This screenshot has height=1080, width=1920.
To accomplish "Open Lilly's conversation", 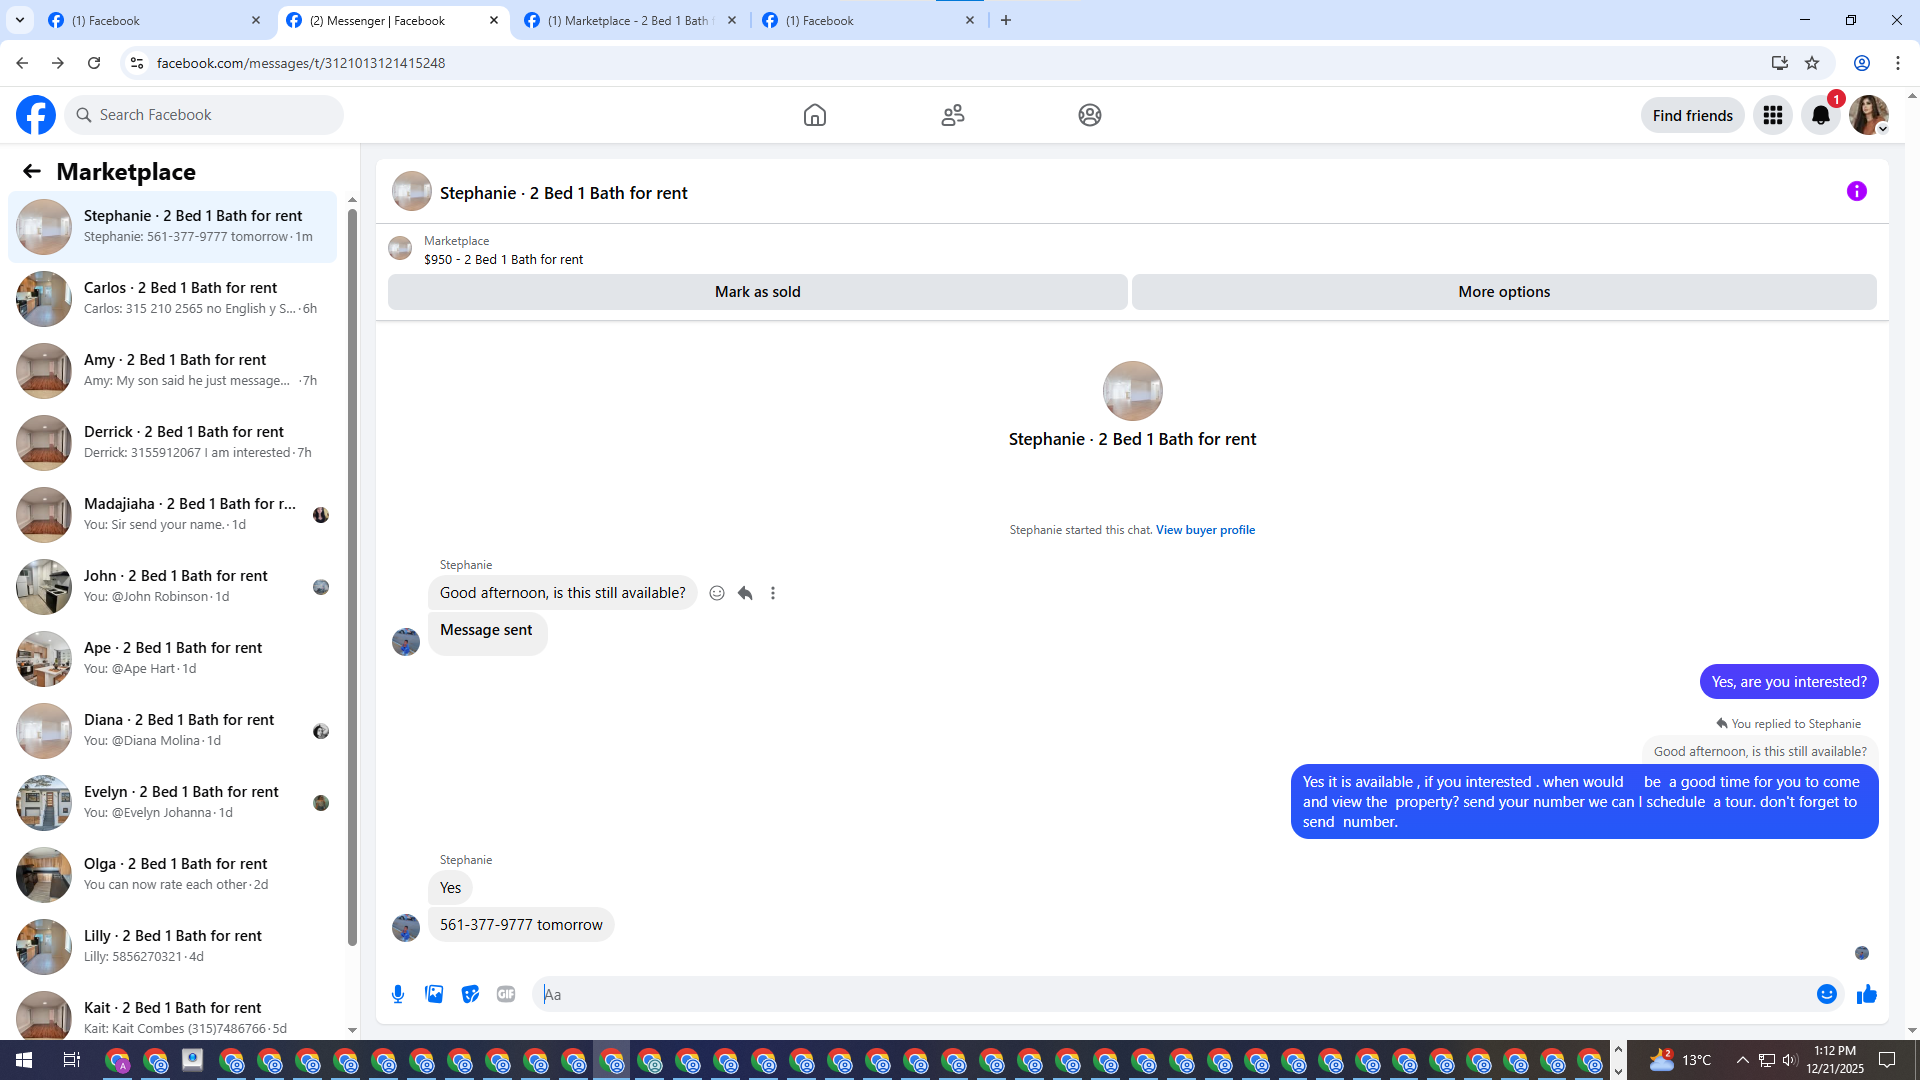I will (x=173, y=947).
